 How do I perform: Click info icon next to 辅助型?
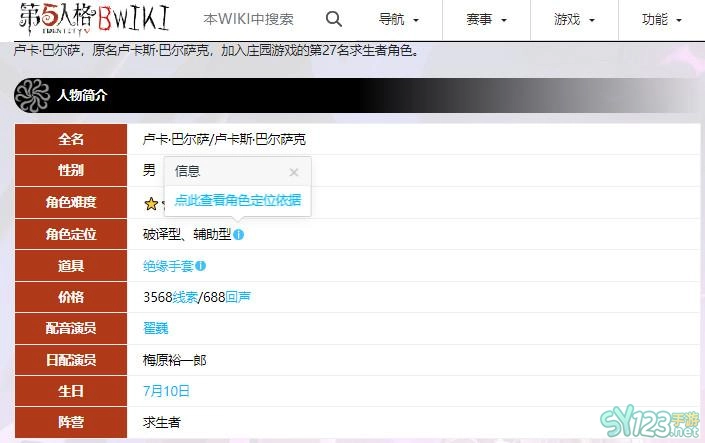coord(238,234)
